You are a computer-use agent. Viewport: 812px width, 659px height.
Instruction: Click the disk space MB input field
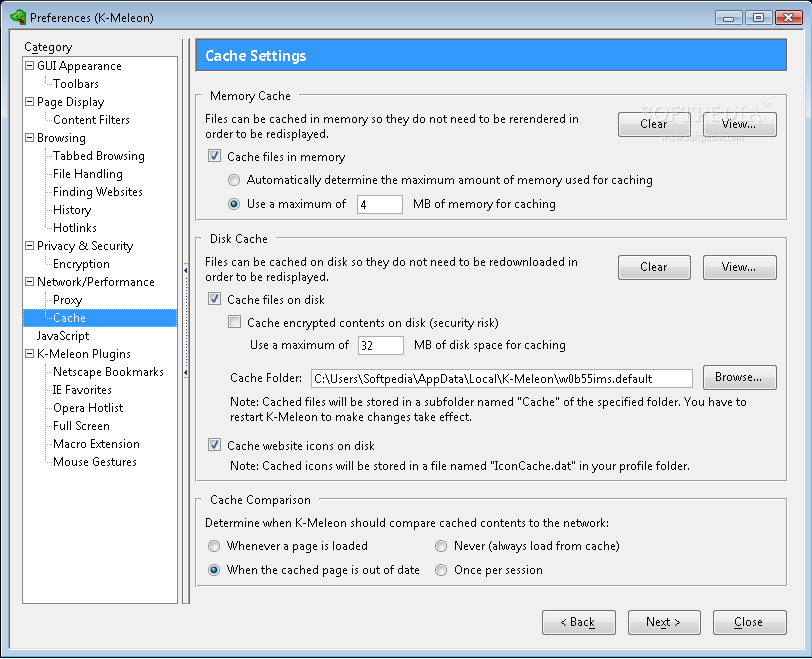pos(381,345)
